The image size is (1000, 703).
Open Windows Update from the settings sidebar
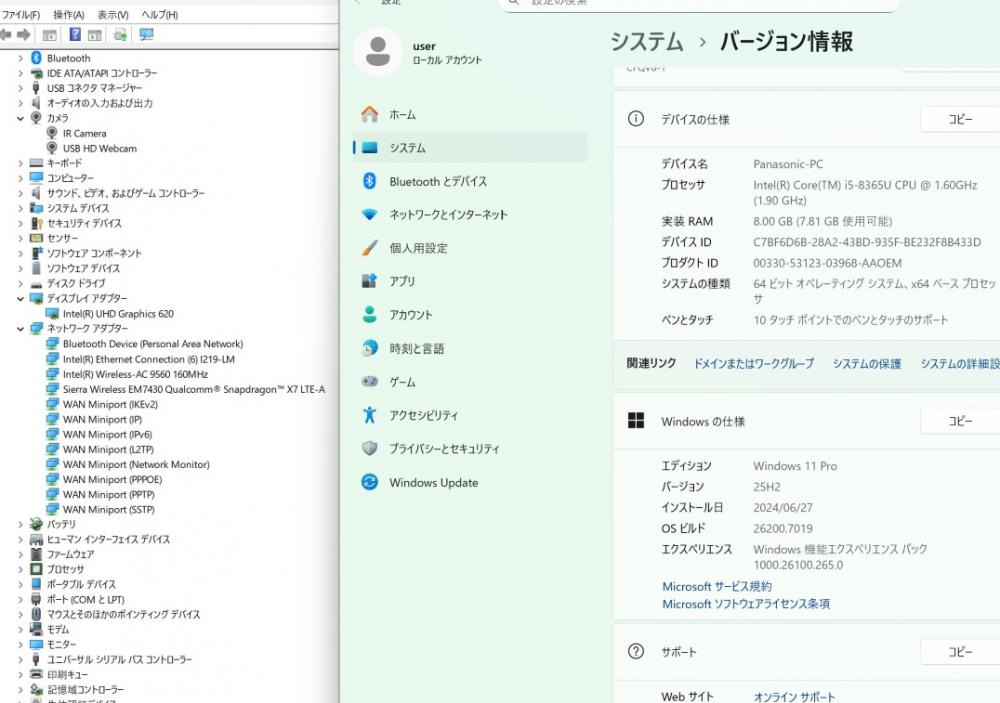click(433, 483)
